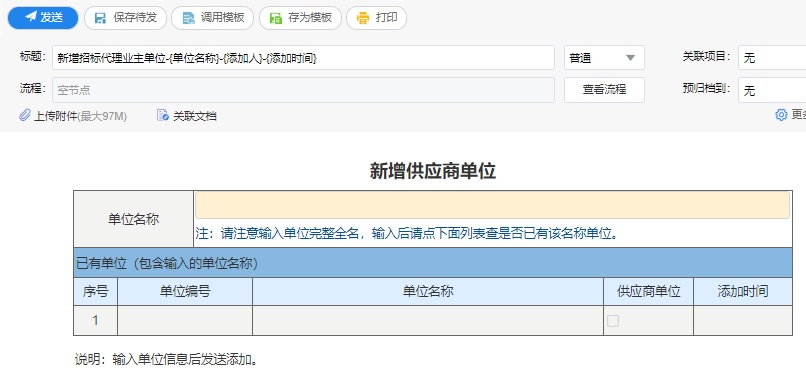806x377 pixels.
Task: Click the printer icon
Action: click(363, 19)
